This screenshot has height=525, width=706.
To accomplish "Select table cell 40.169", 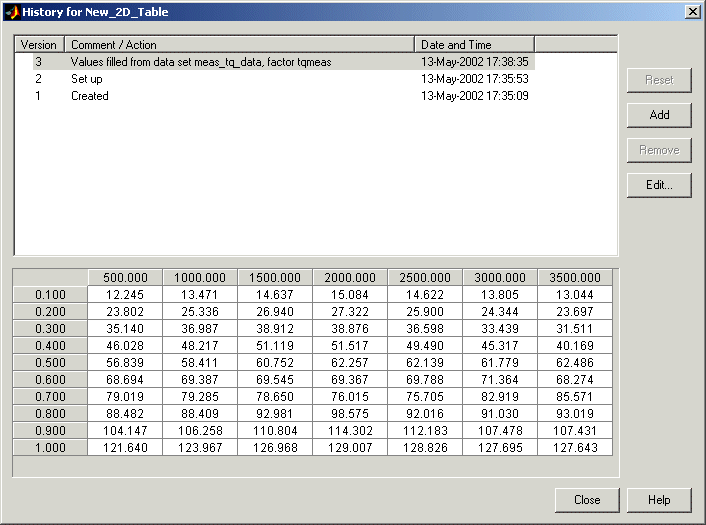I will [x=575, y=345].
